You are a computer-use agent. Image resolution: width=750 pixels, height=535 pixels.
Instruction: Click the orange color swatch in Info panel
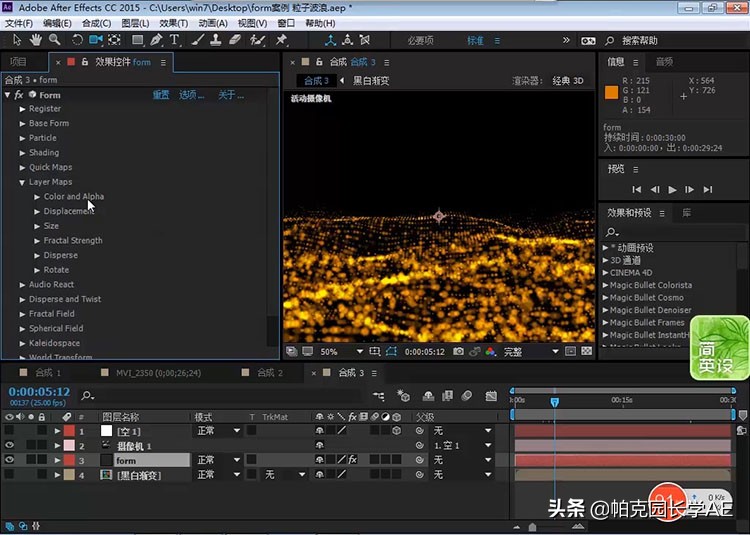click(x=612, y=93)
